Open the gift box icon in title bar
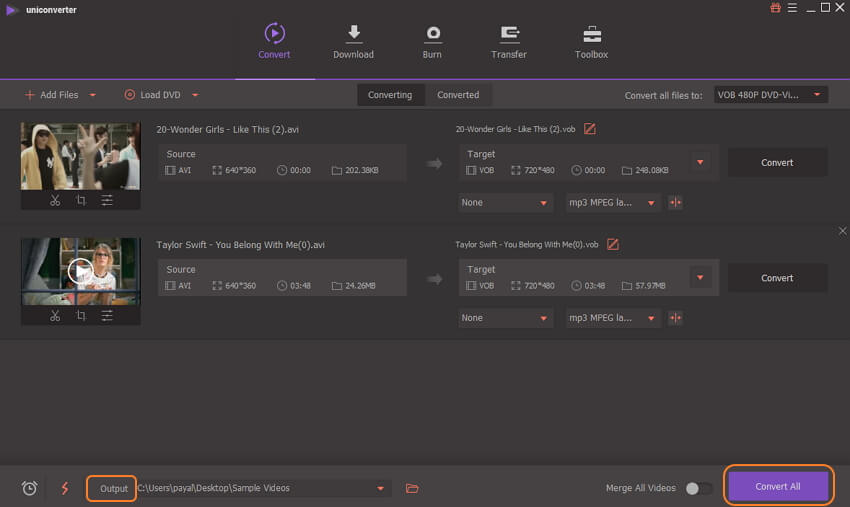 [x=776, y=8]
